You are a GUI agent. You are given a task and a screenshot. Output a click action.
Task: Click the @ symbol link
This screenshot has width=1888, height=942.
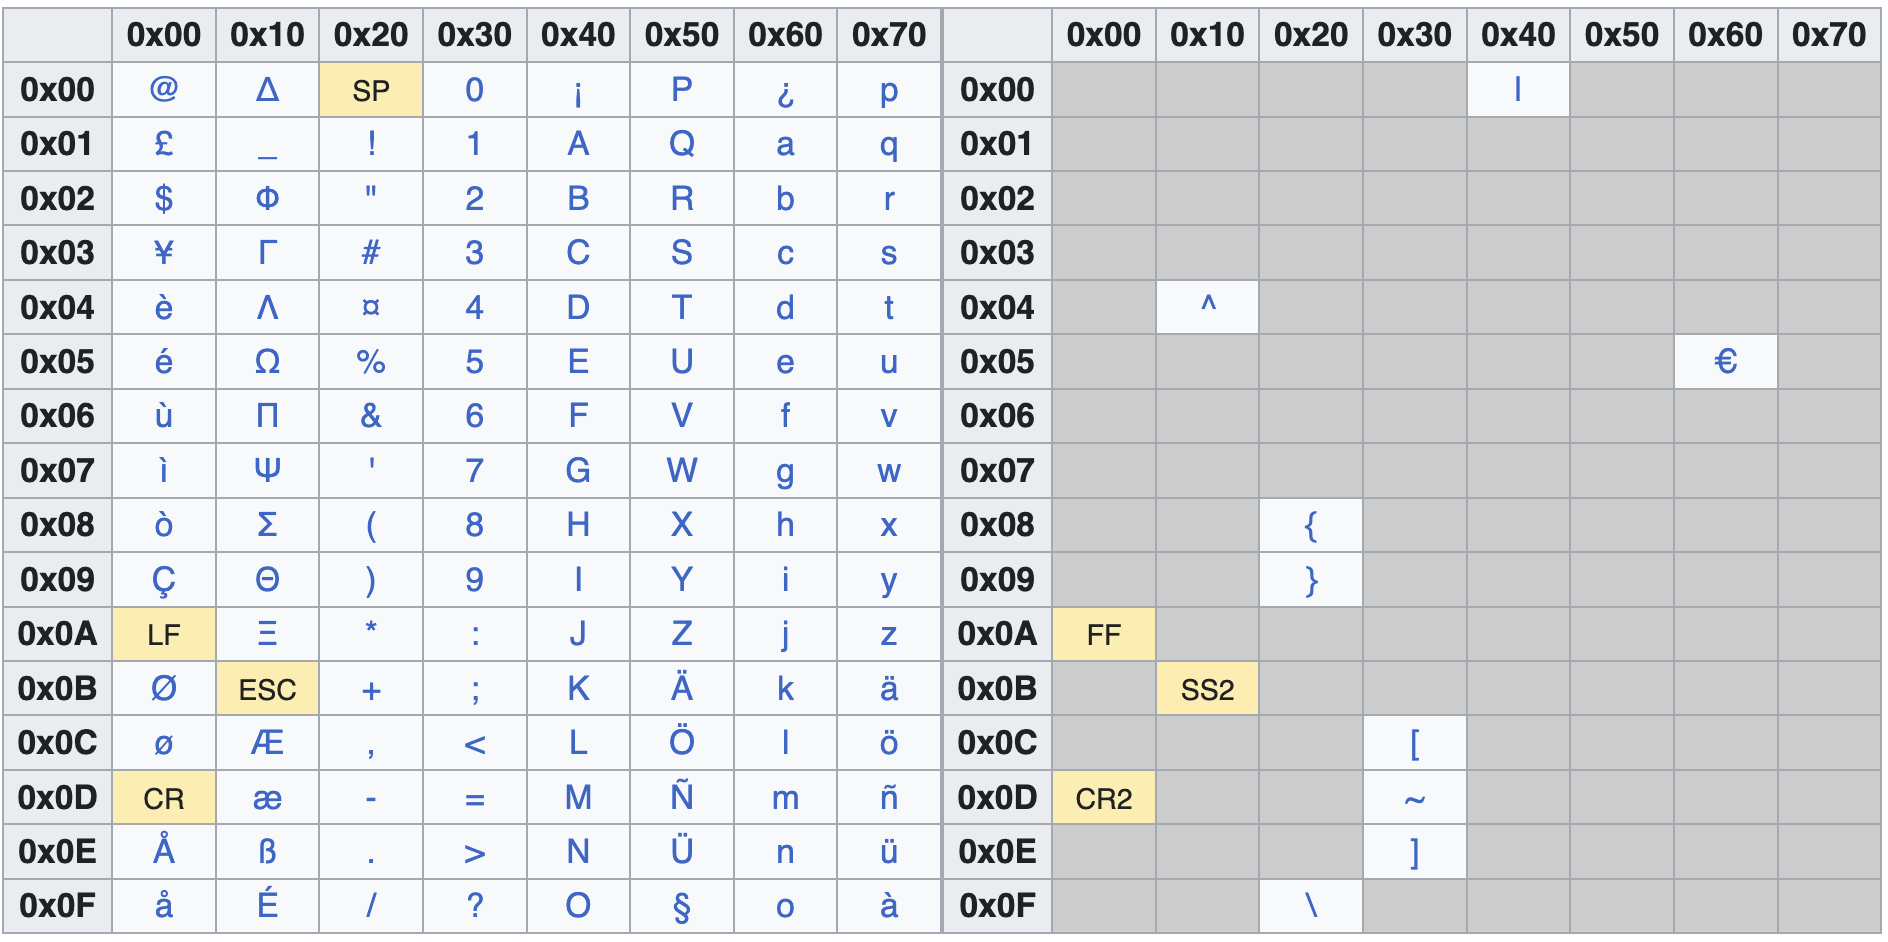coord(163,90)
